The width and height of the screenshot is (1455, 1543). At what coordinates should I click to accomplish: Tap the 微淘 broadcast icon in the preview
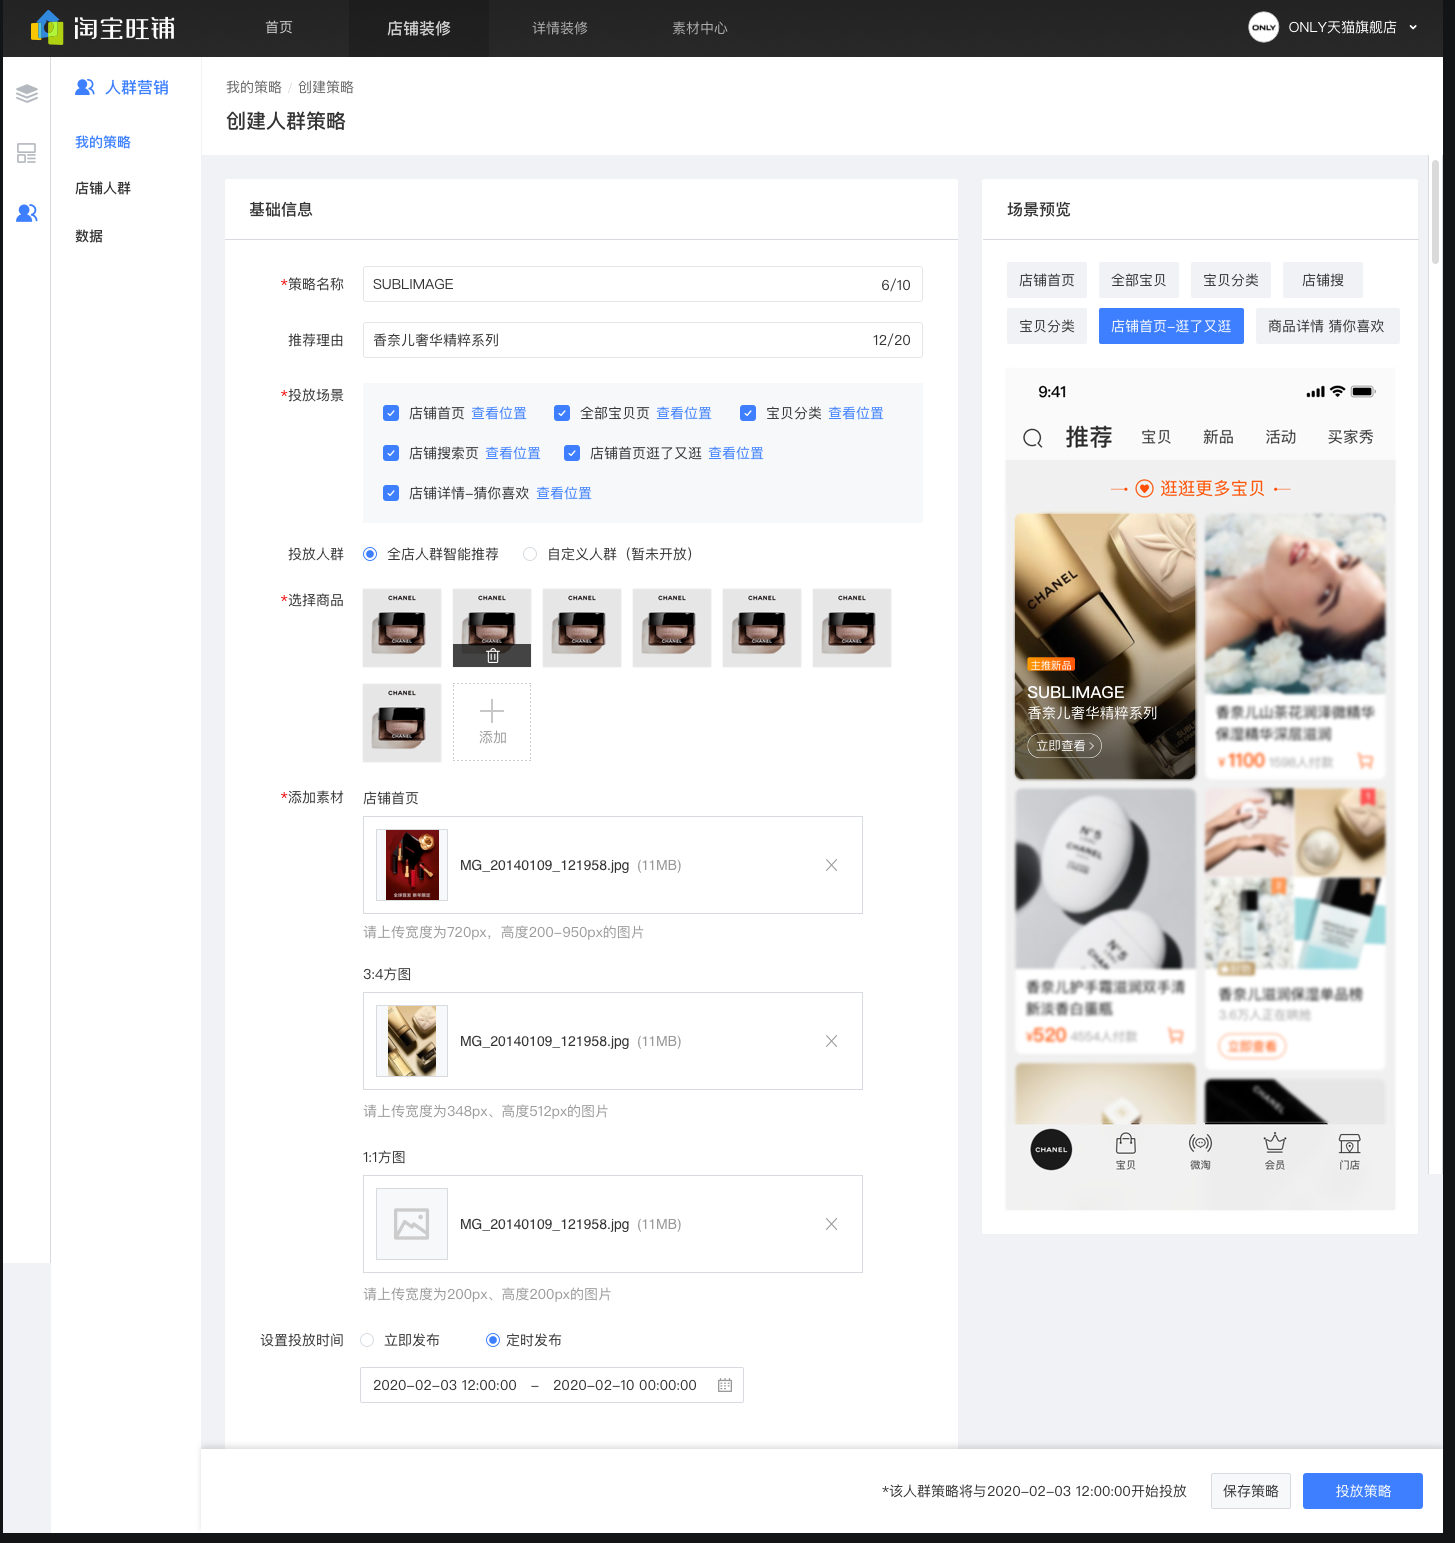tap(1200, 1143)
